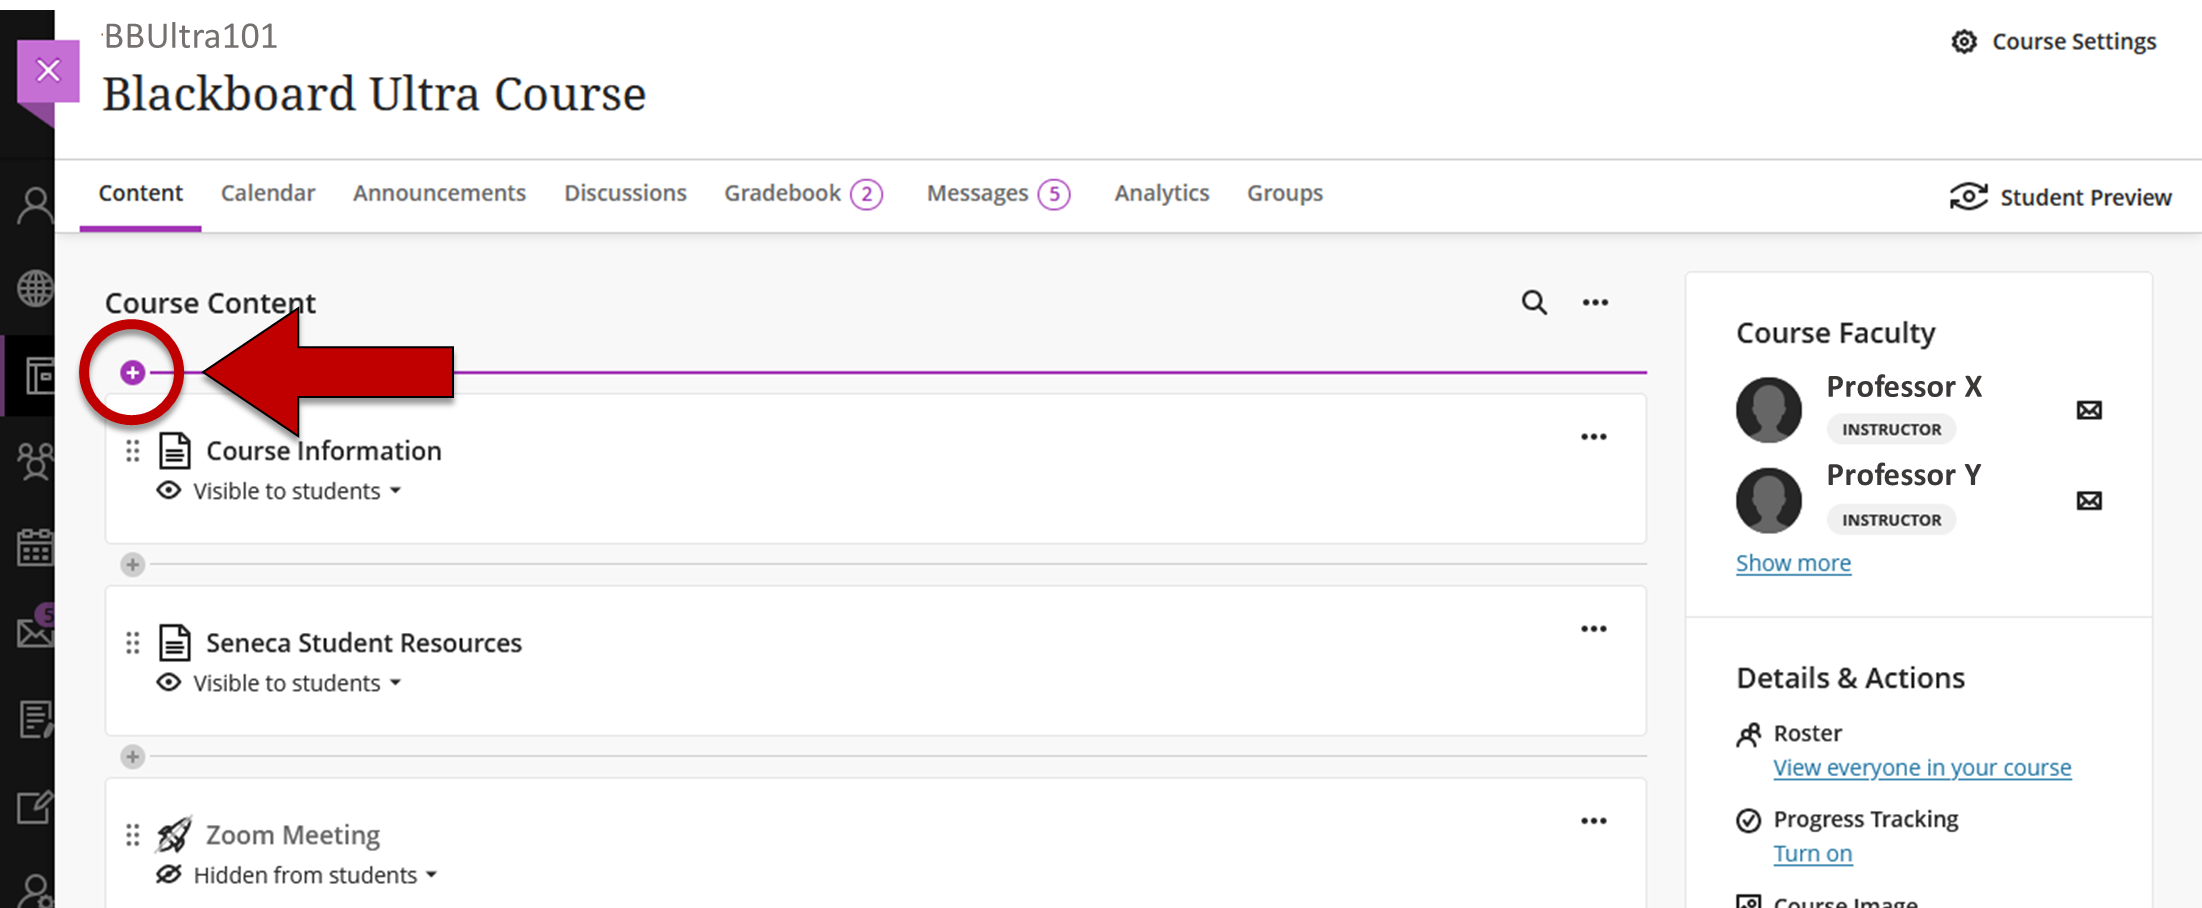Expand Seneca Resources Visible to students dropdown
Viewport: 2202px width, 908px height.
pyautogui.click(x=297, y=683)
